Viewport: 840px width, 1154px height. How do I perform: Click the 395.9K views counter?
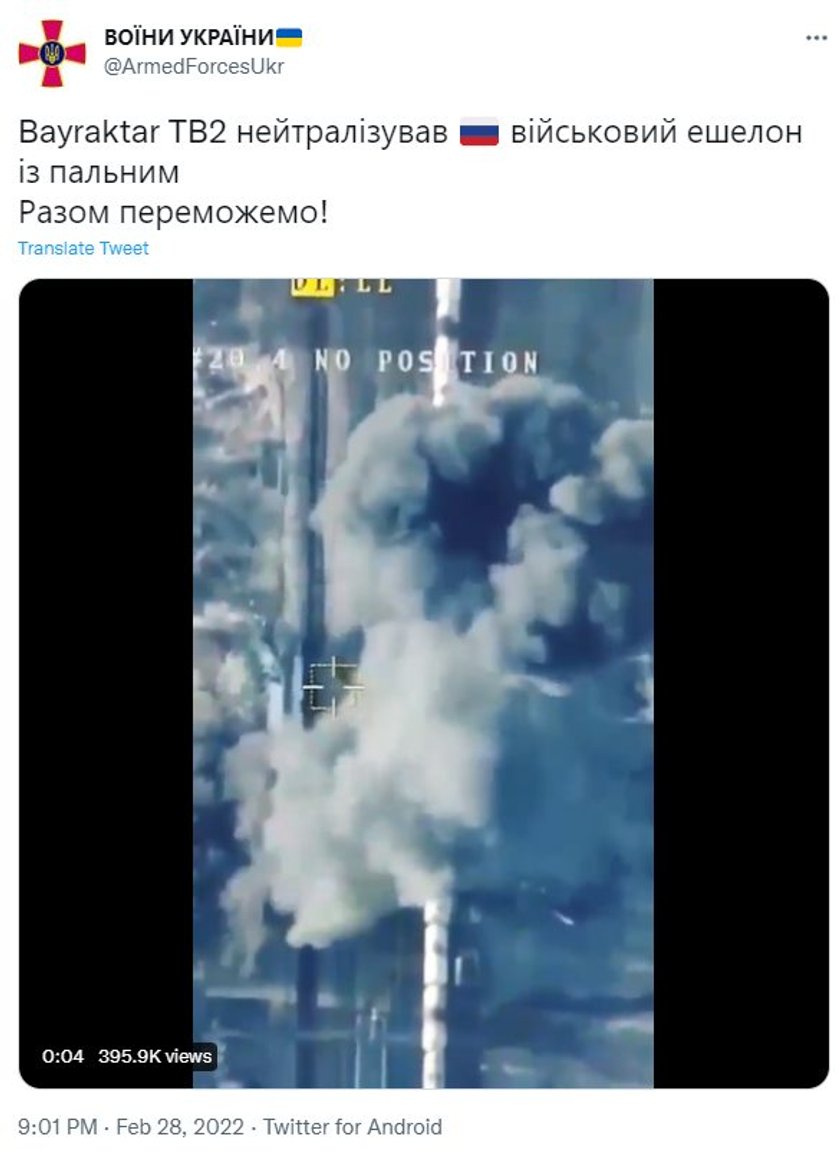pos(155,1056)
